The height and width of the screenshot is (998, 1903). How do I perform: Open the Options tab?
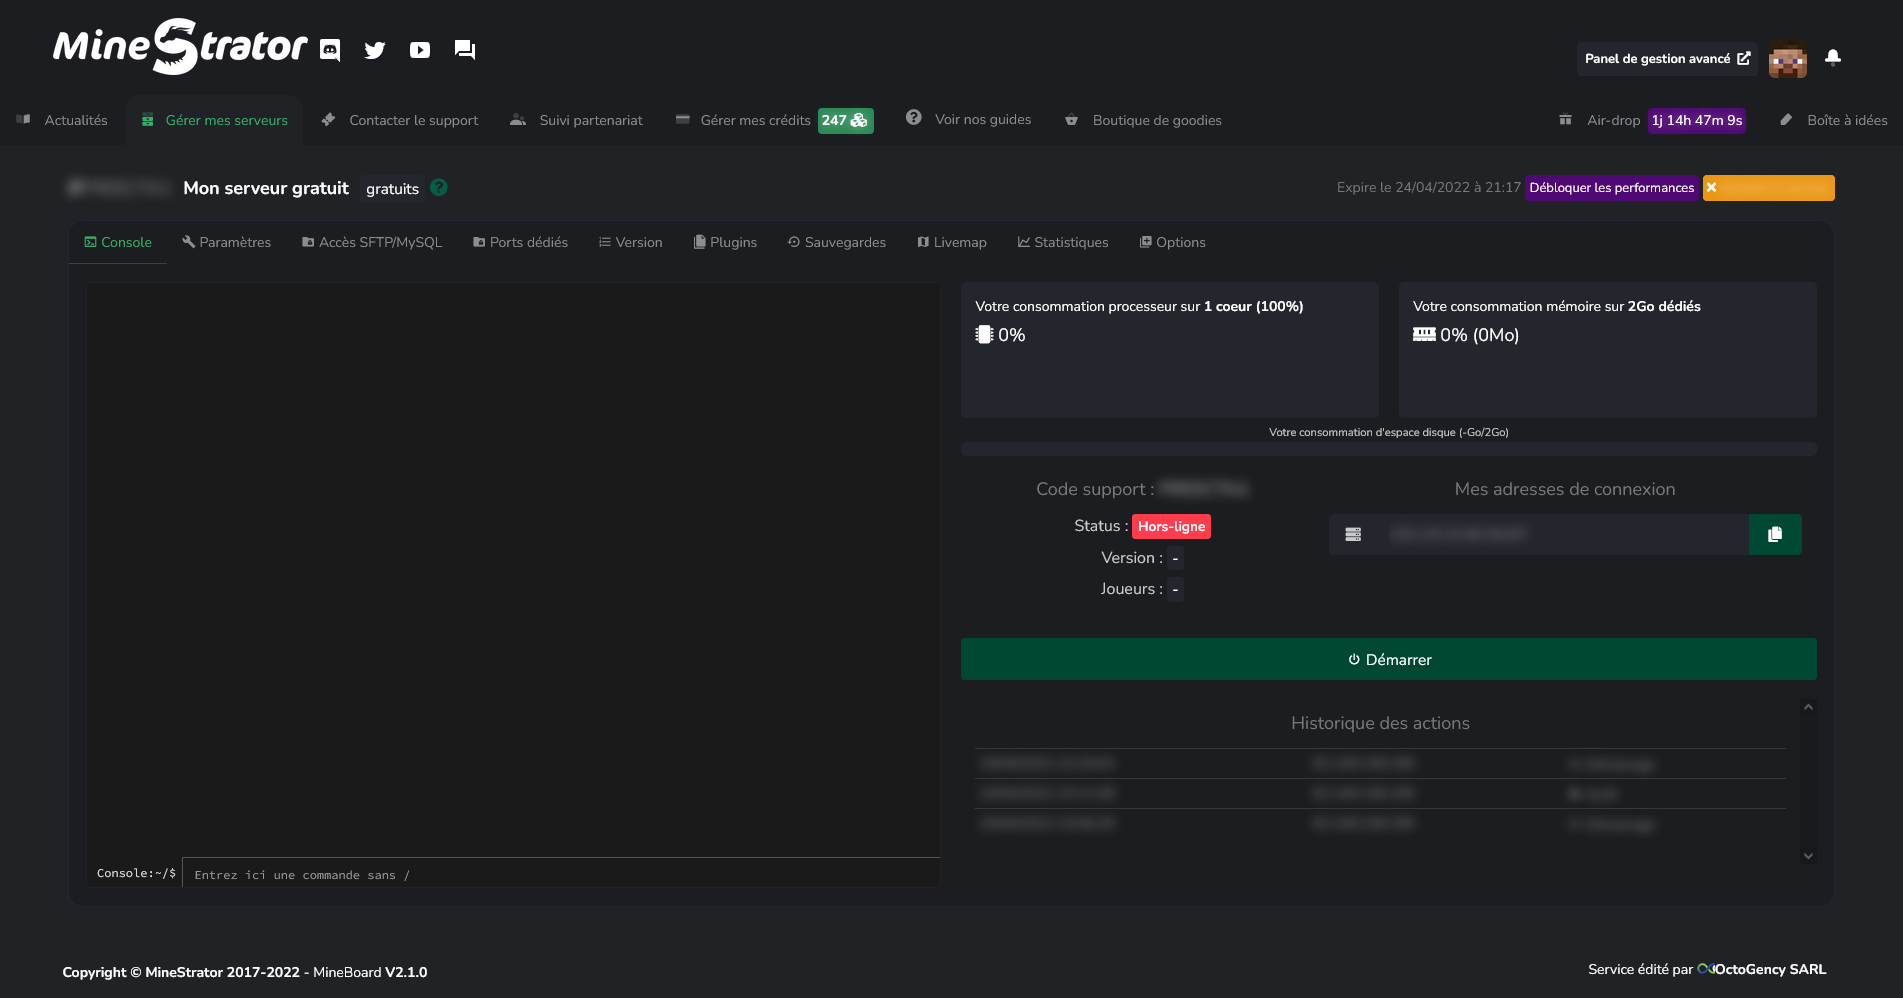[x=1173, y=242]
